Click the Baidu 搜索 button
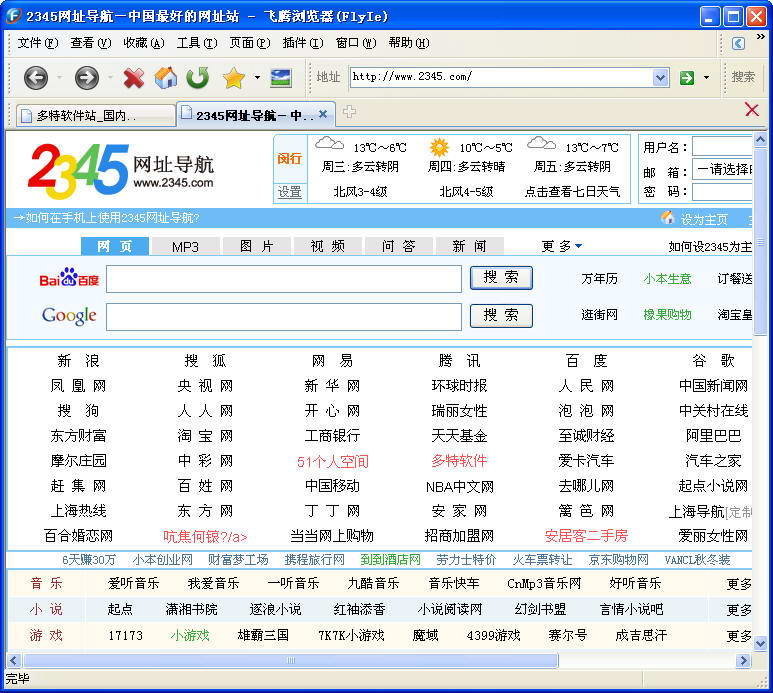This screenshot has width=773, height=693. coord(501,278)
